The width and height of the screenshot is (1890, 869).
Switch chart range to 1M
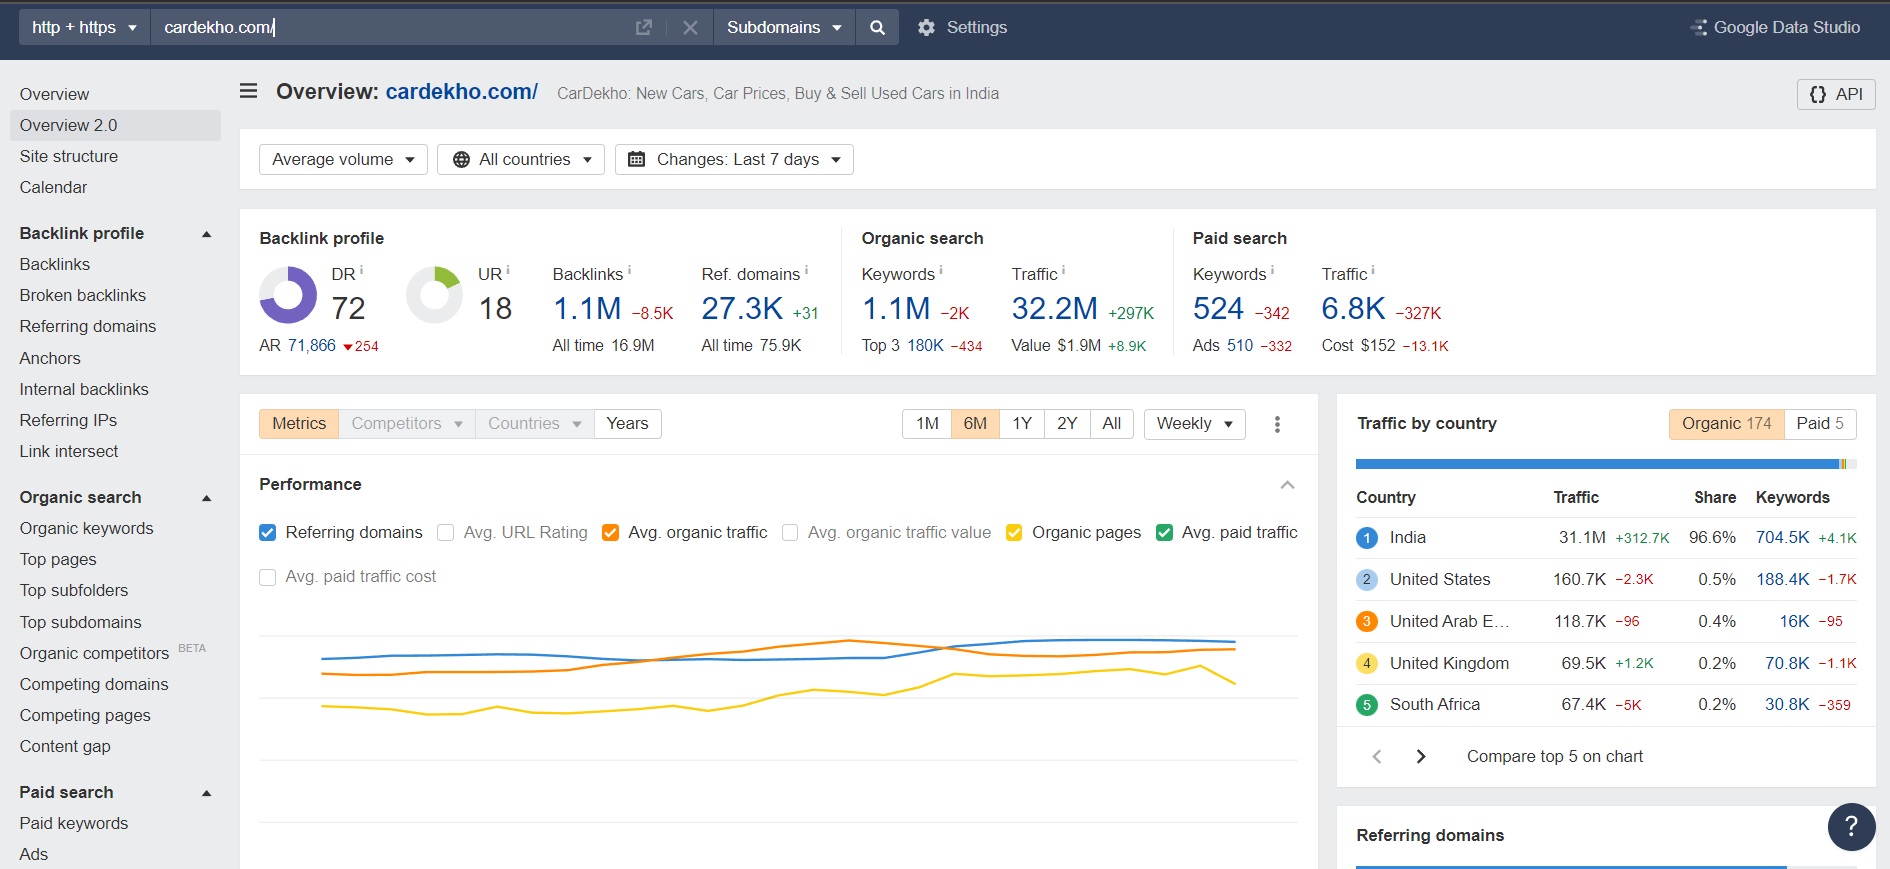(927, 424)
